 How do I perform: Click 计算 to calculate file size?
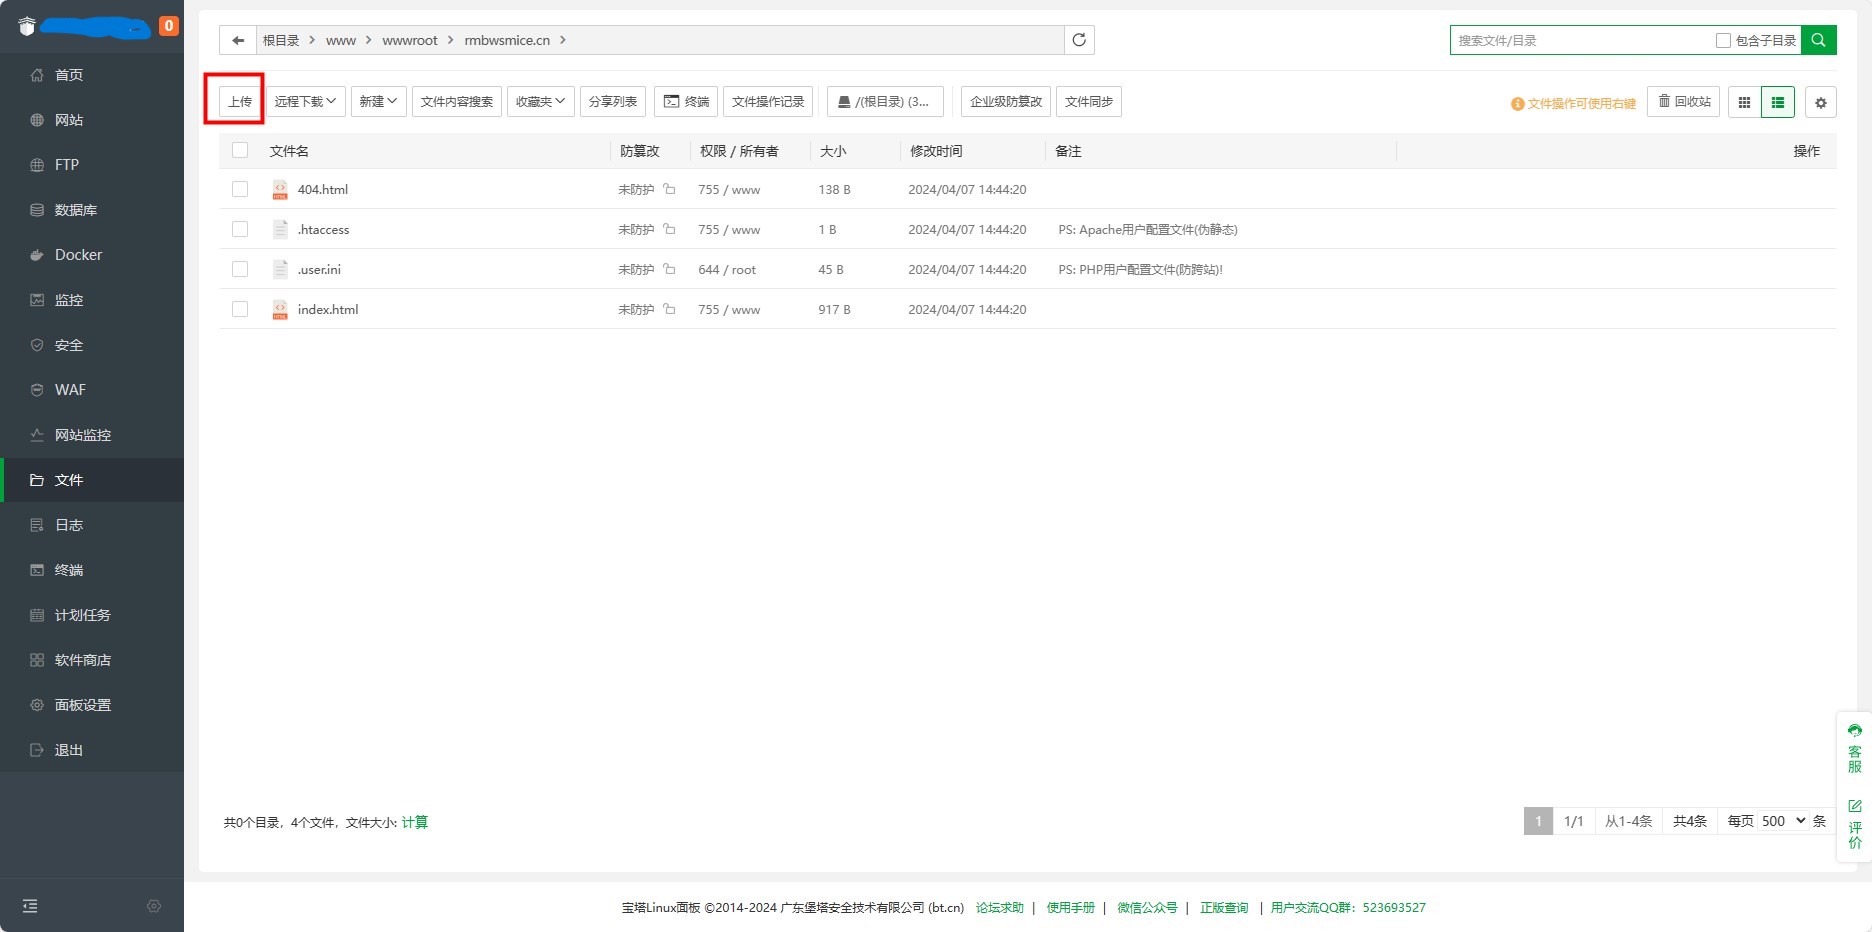[x=415, y=822]
